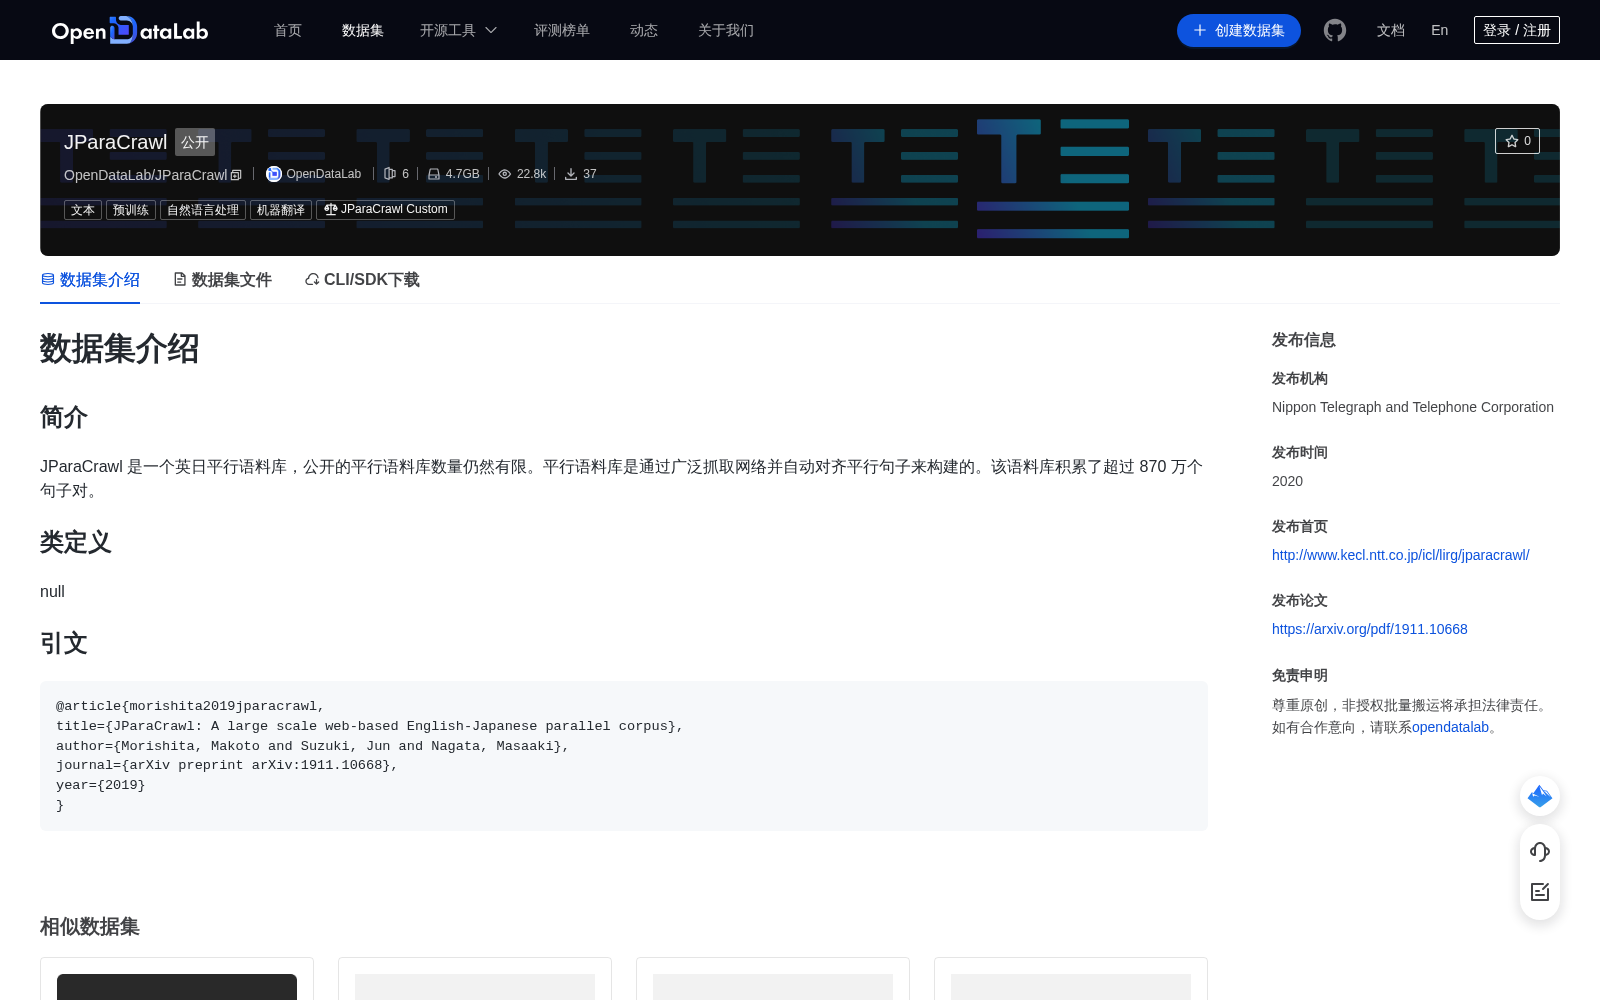
Task: Expand the 开源工具 dropdown menu
Action: click(x=458, y=30)
